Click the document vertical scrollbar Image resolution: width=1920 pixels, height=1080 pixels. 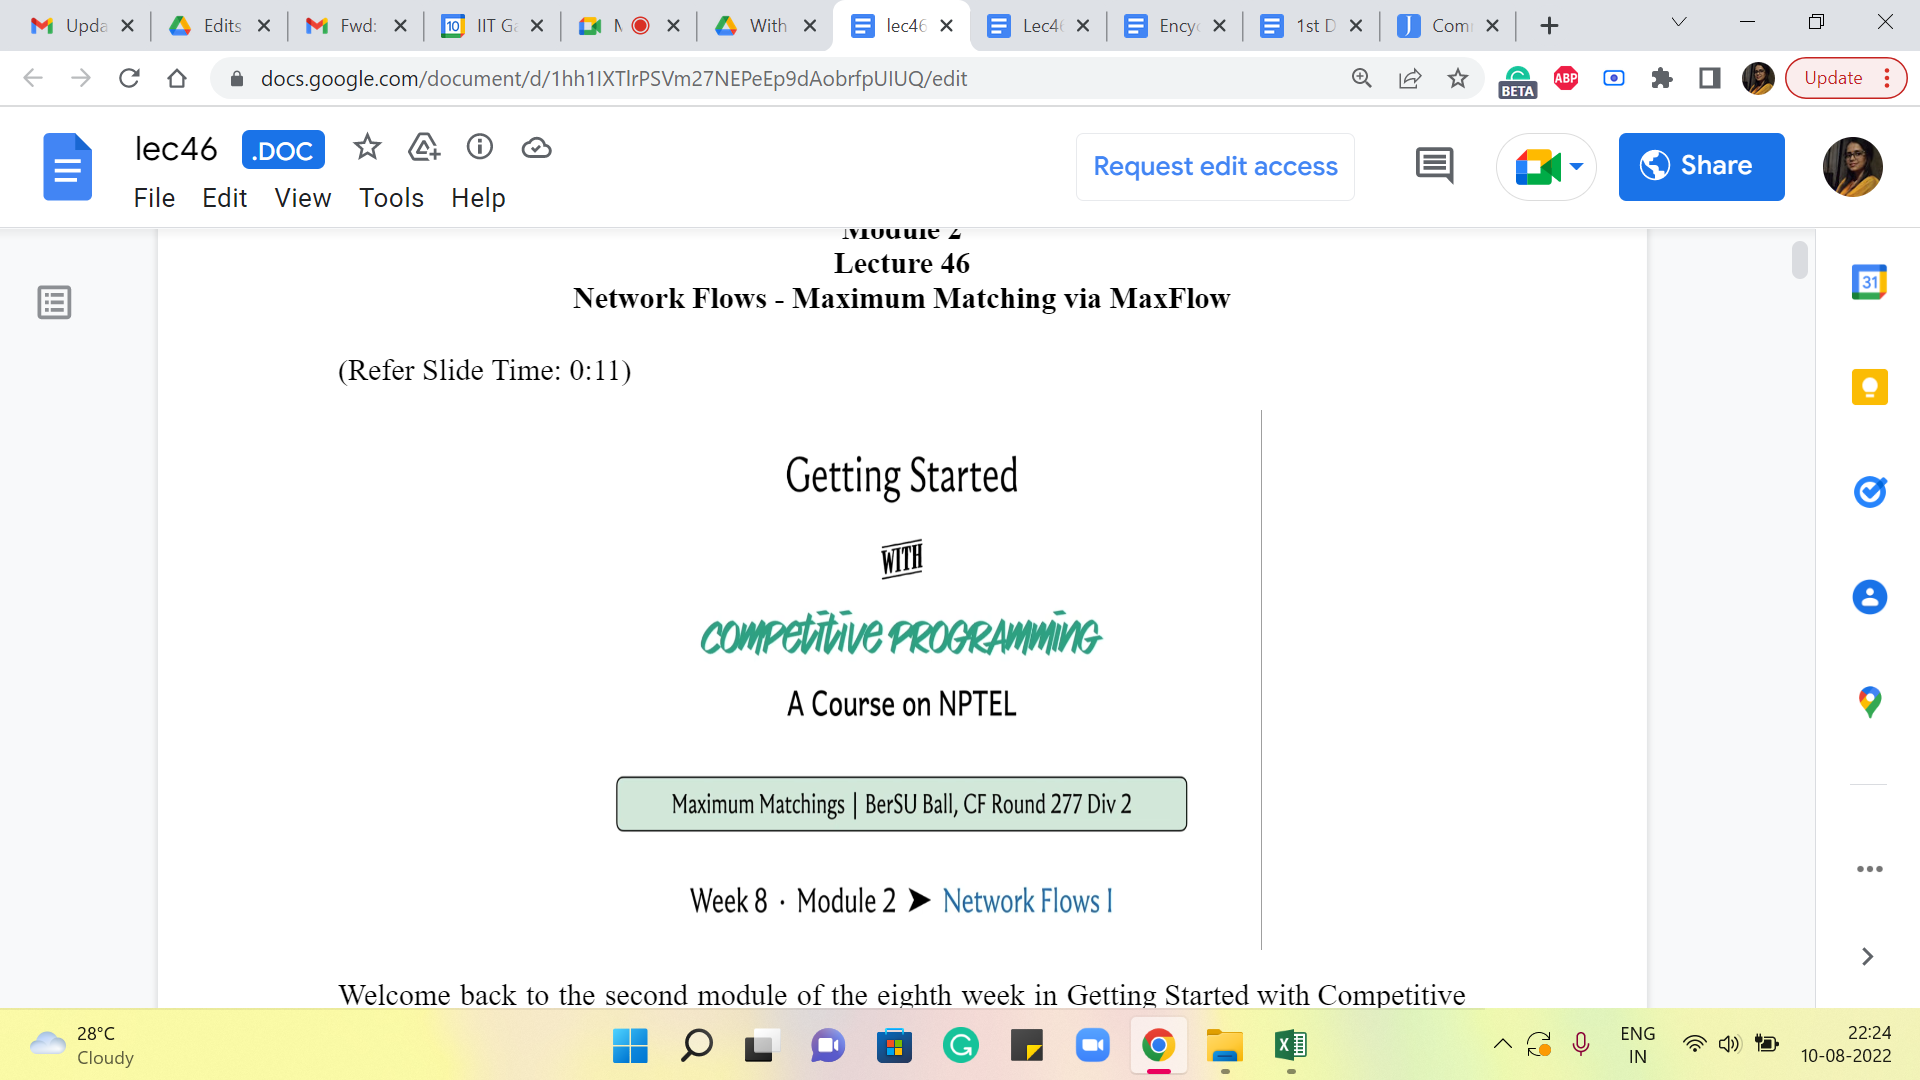coord(1800,260)
